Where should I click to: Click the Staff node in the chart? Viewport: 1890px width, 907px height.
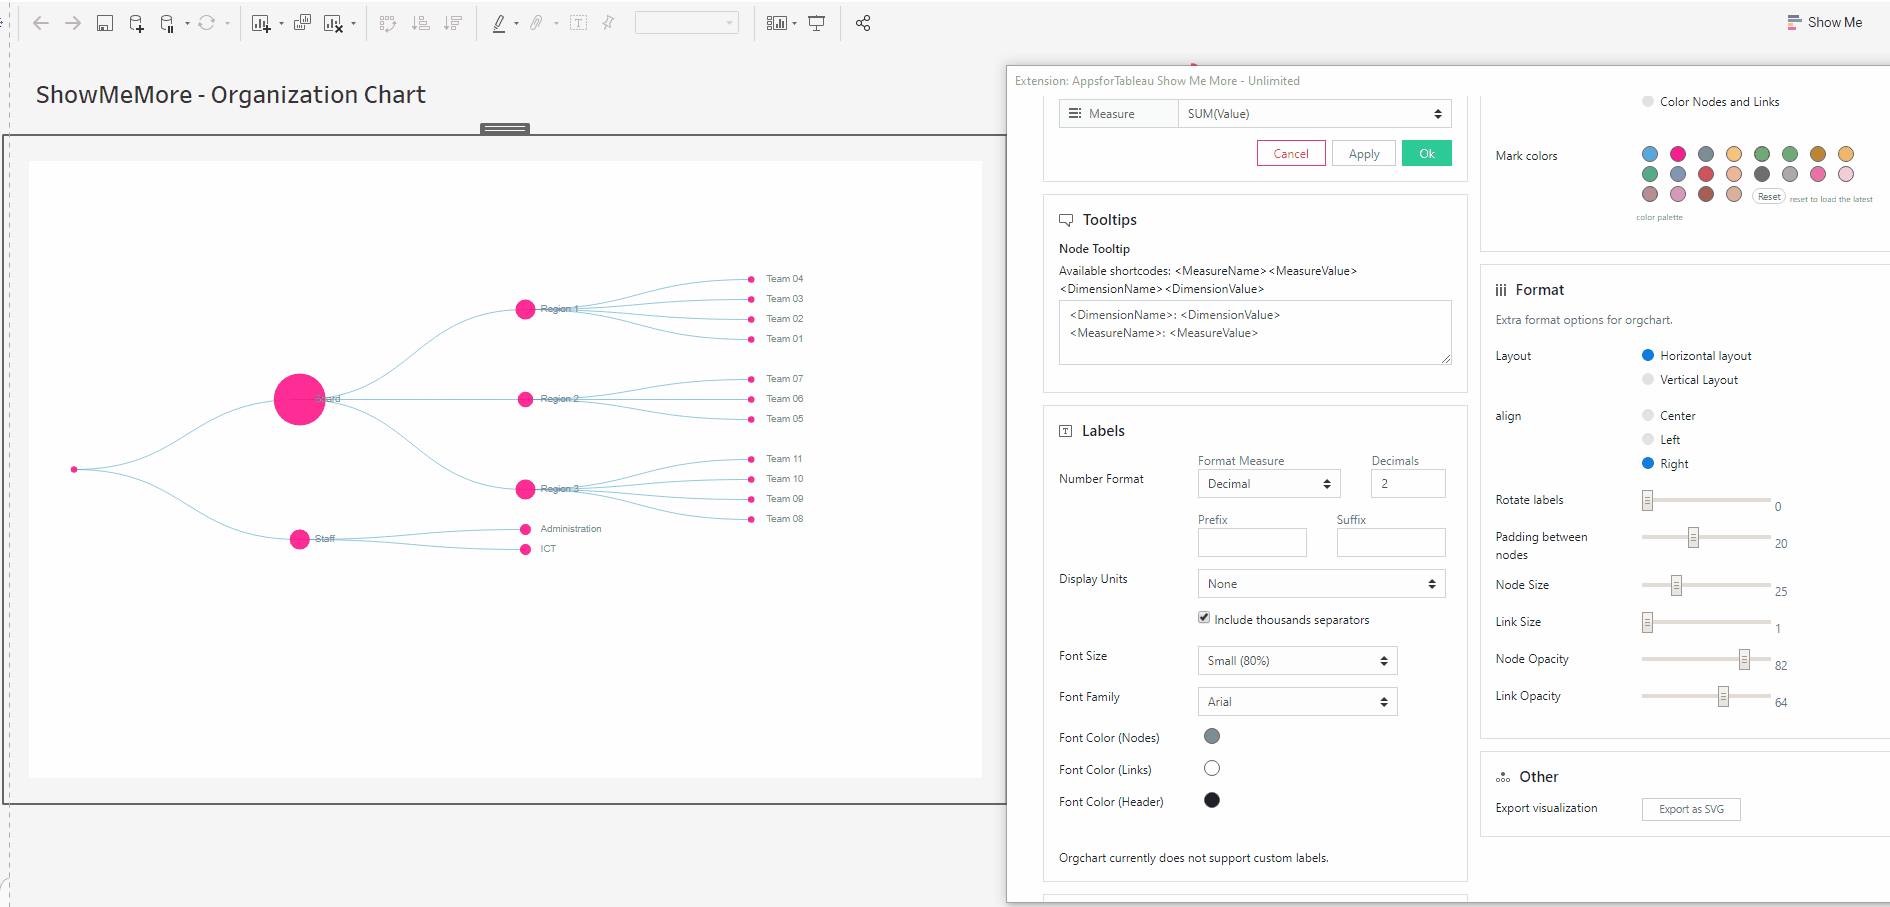coord(299,539)
